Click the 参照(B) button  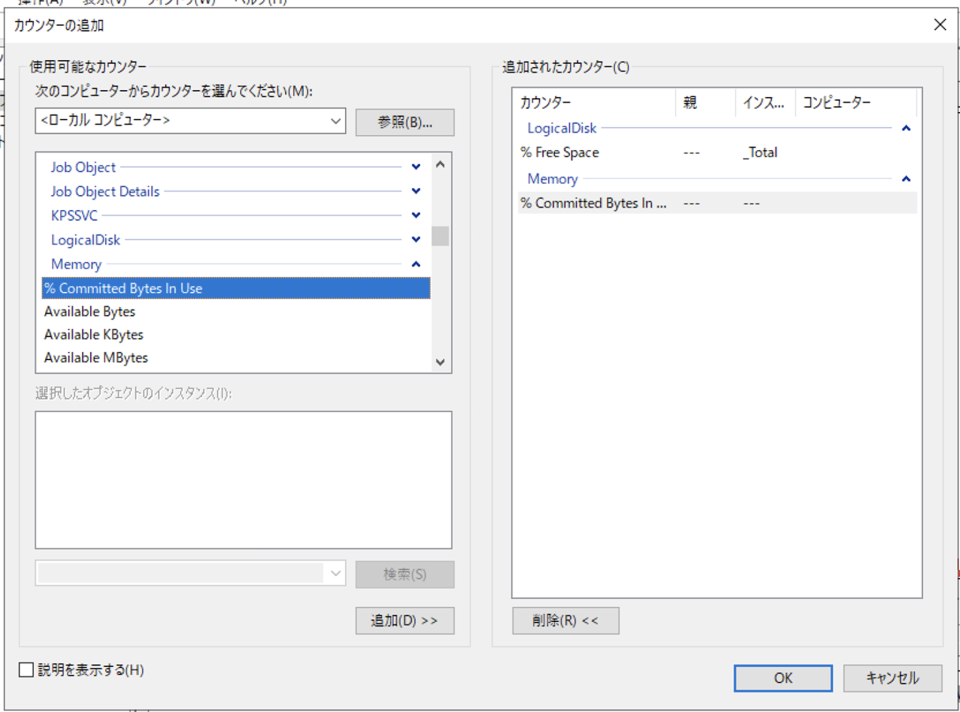(x=404, y=121)
